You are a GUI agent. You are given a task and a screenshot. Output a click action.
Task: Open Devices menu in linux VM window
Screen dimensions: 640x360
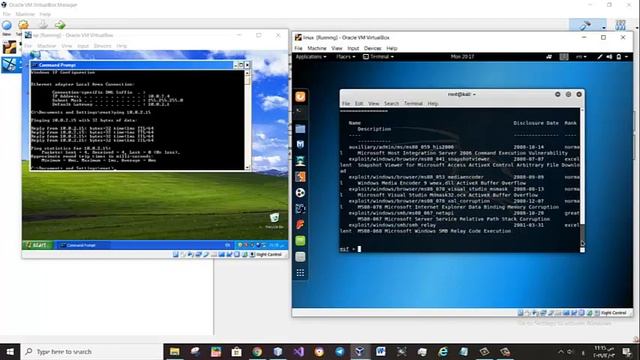[x=372, y=48]
